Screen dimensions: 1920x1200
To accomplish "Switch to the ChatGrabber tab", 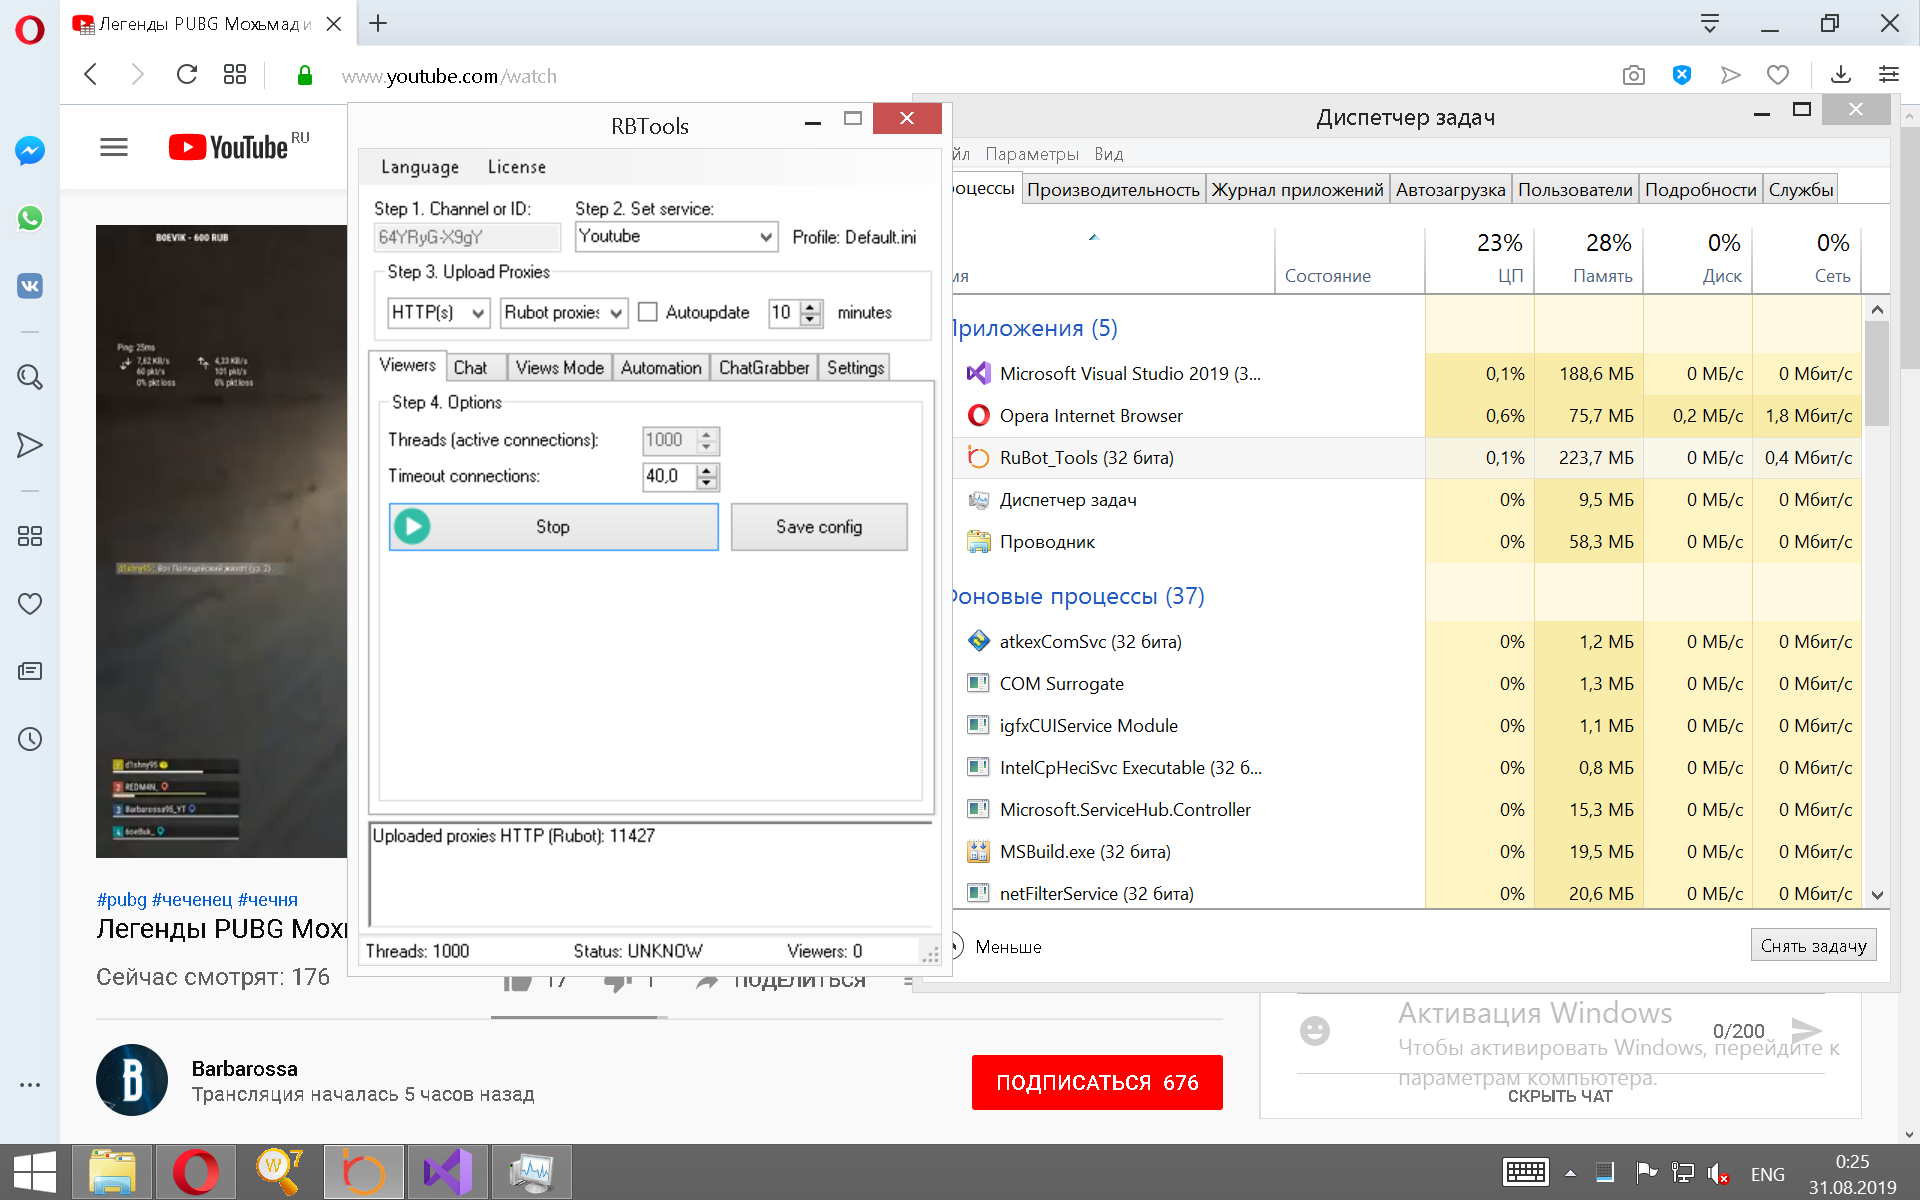I will tap(763, 368).
